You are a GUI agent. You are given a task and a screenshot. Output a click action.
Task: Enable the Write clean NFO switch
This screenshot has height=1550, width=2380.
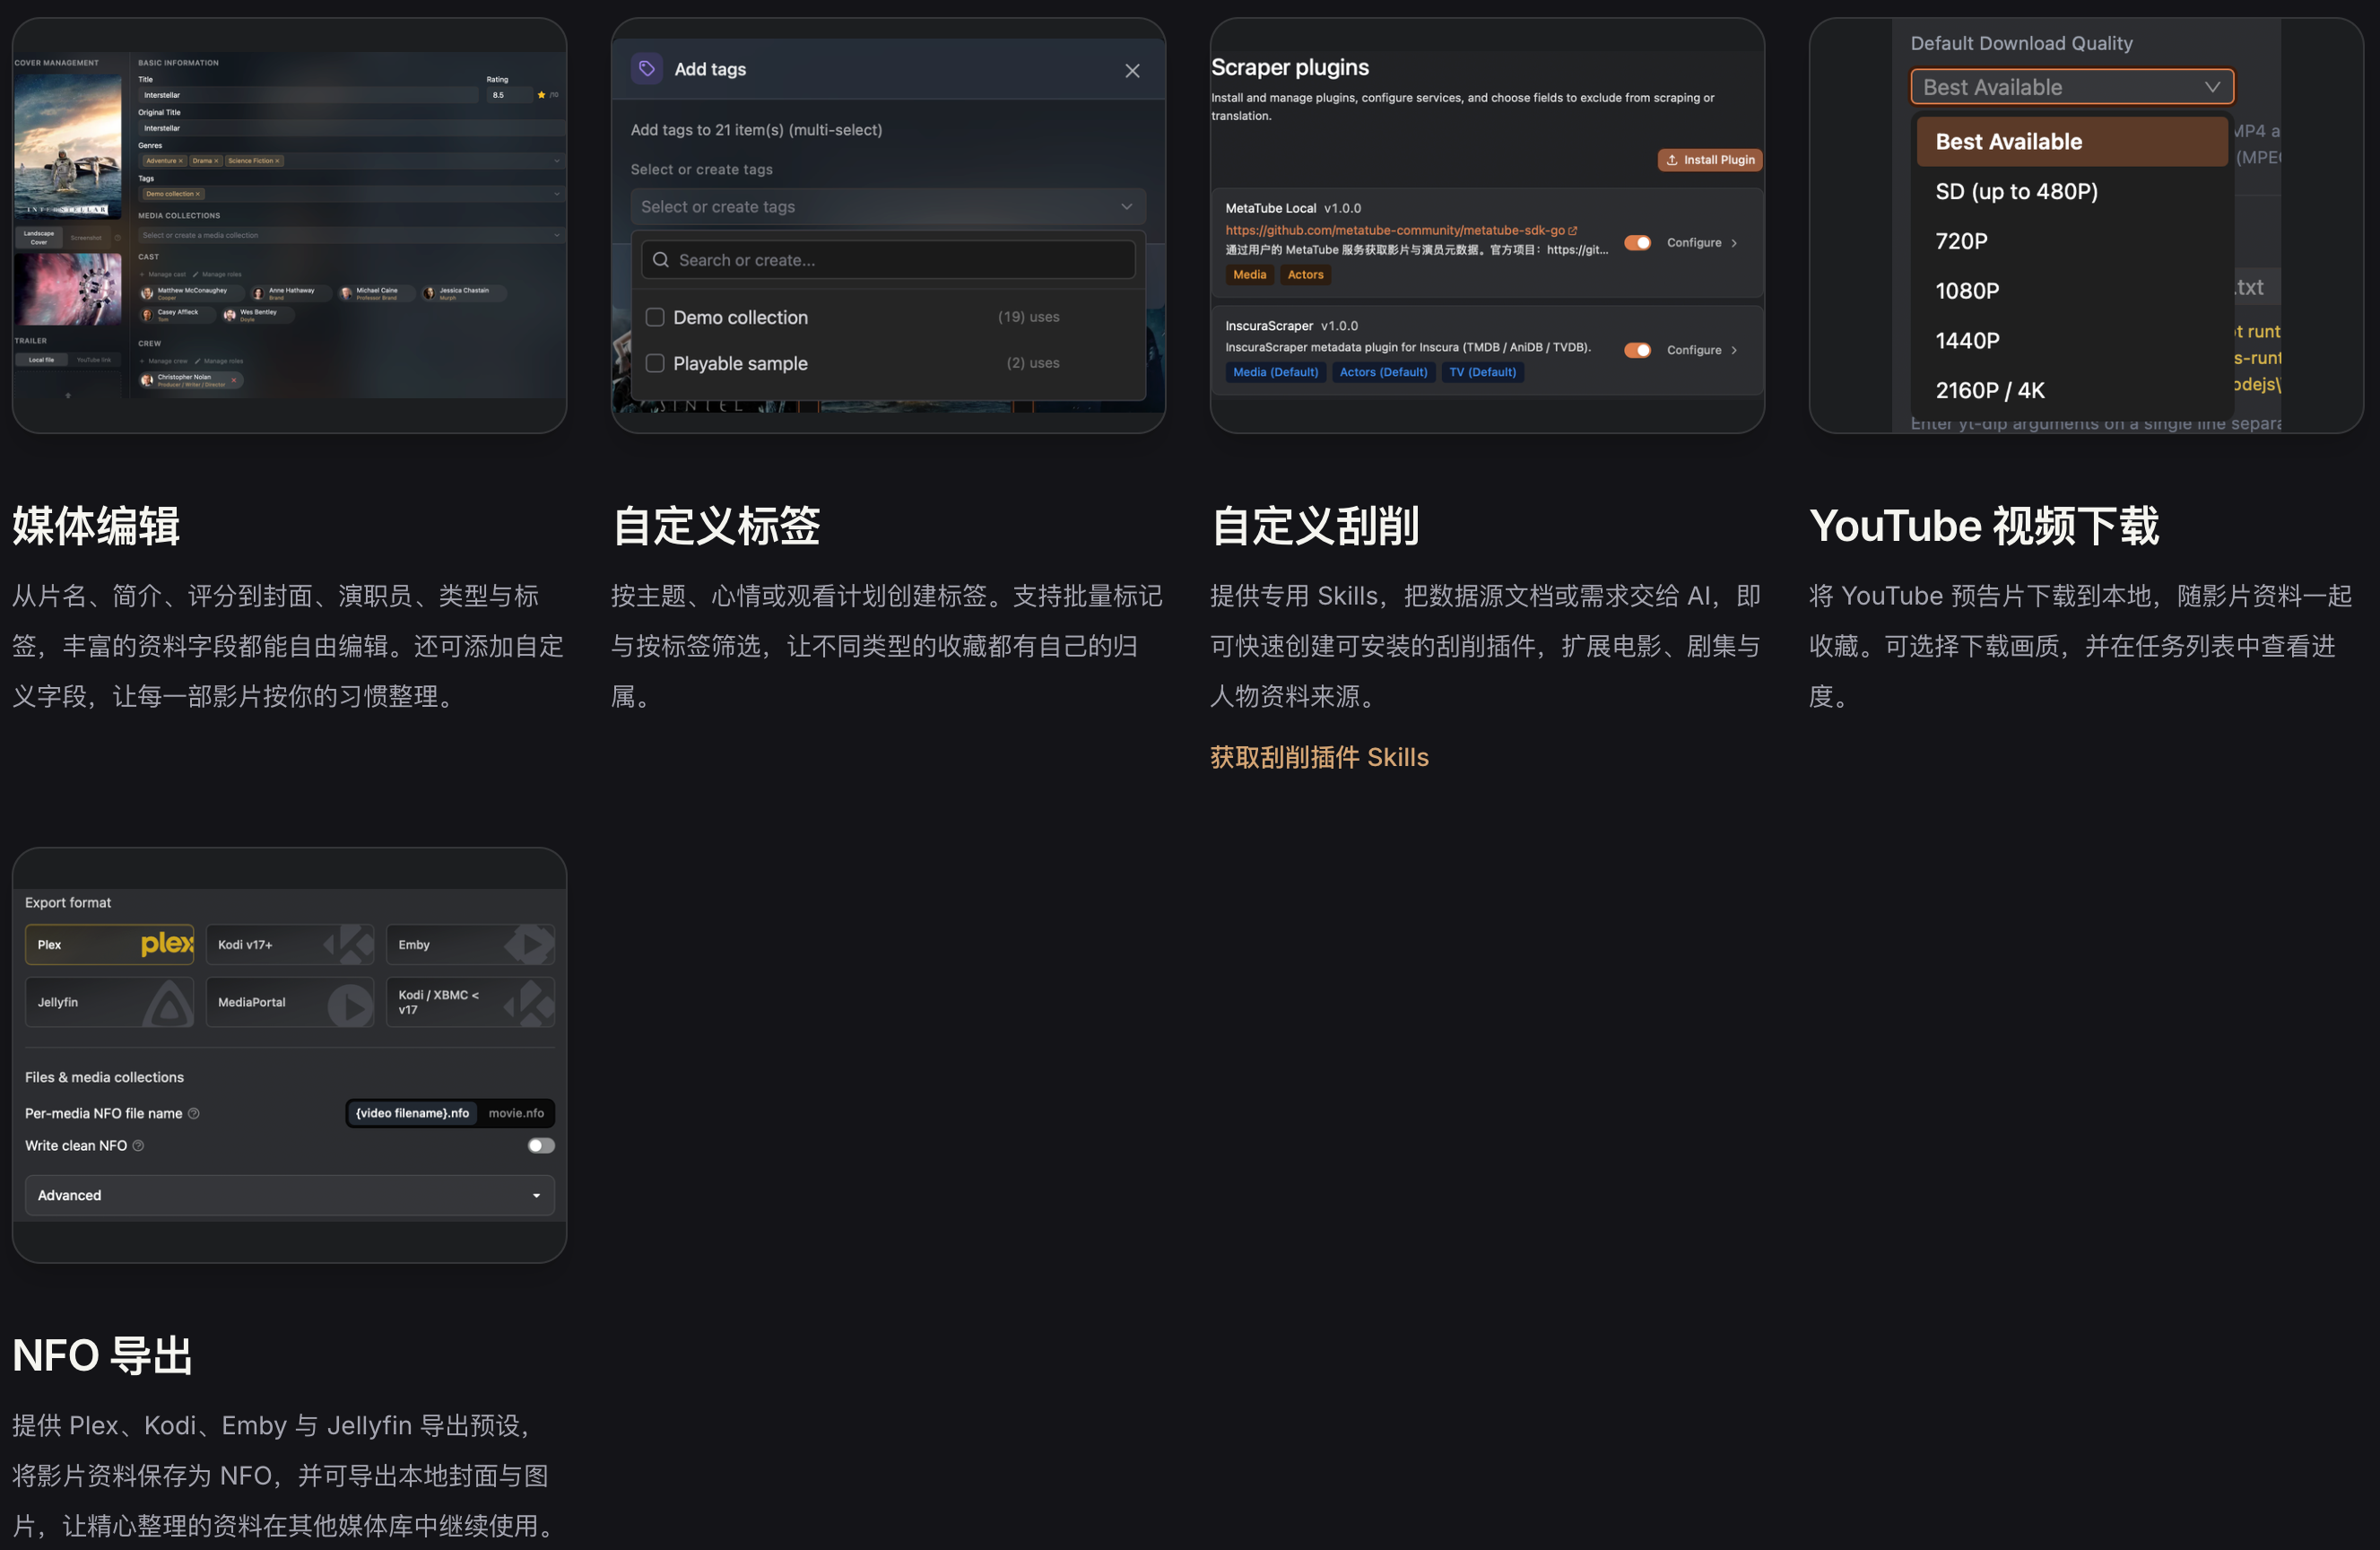[541, 1146]
